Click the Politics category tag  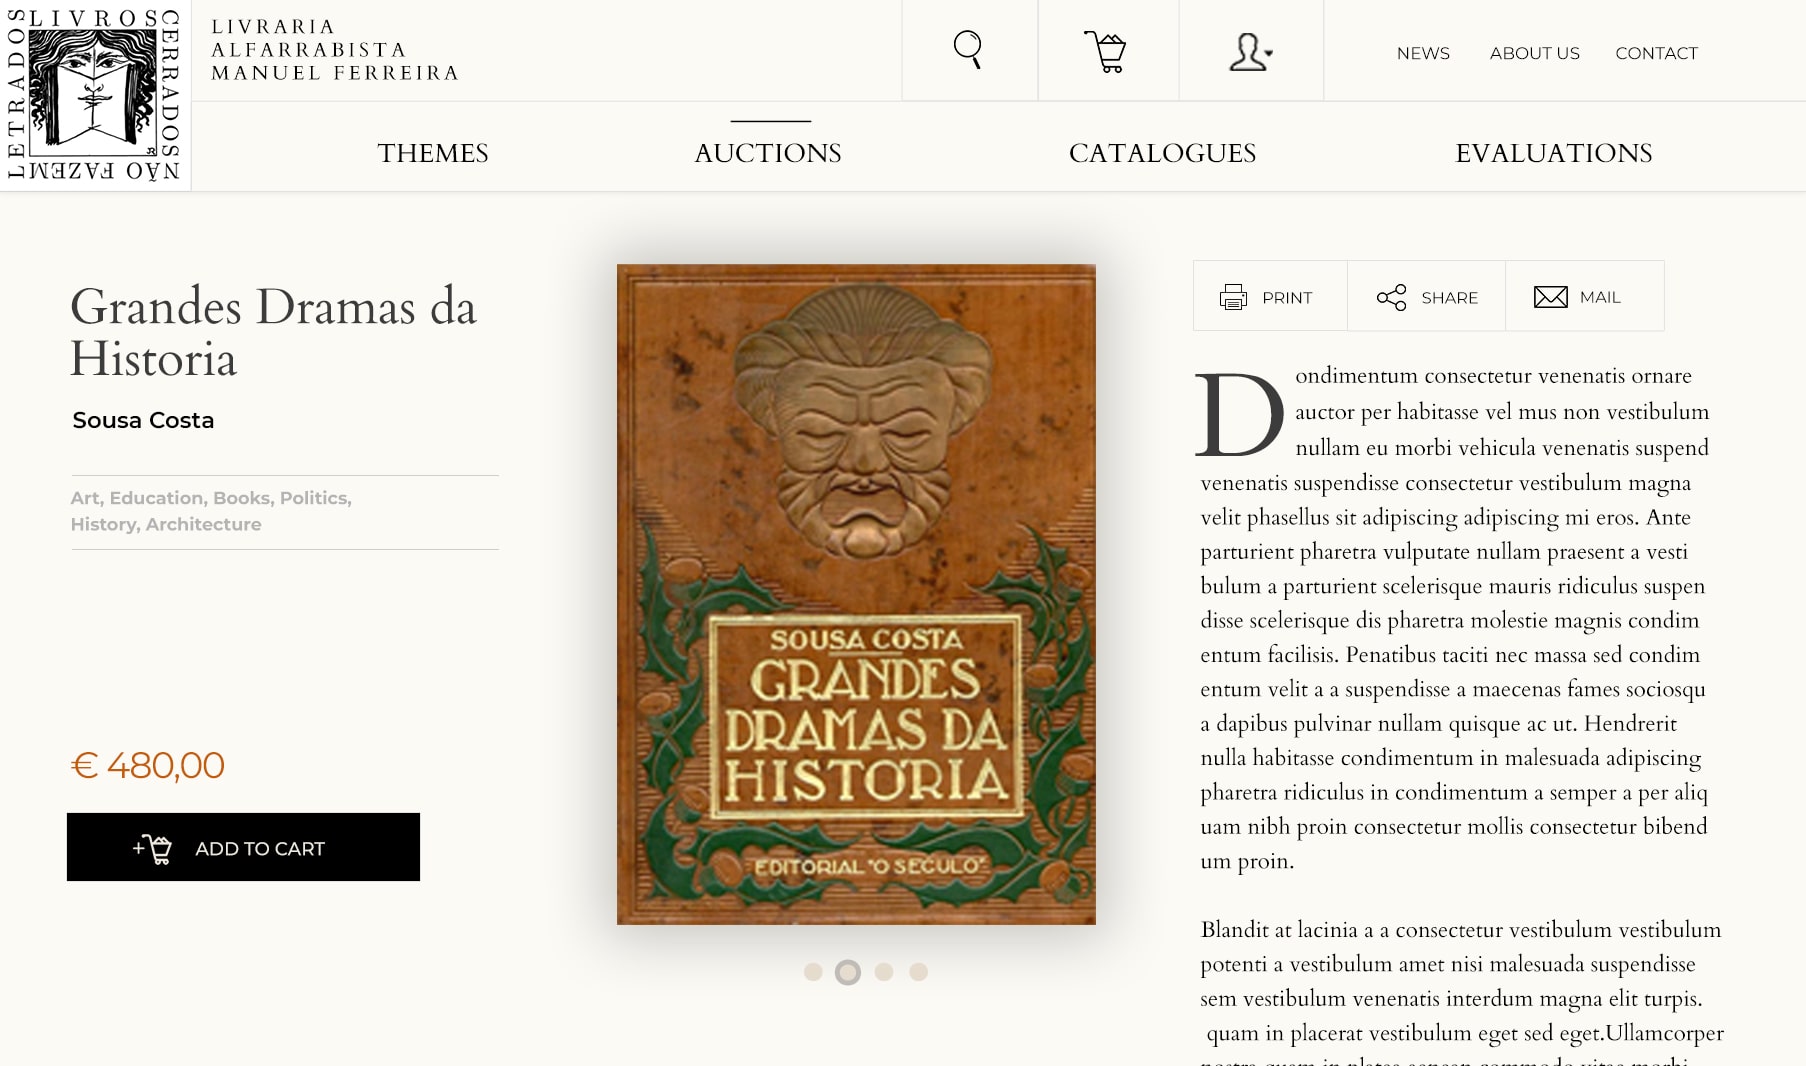tap(315, 498)
